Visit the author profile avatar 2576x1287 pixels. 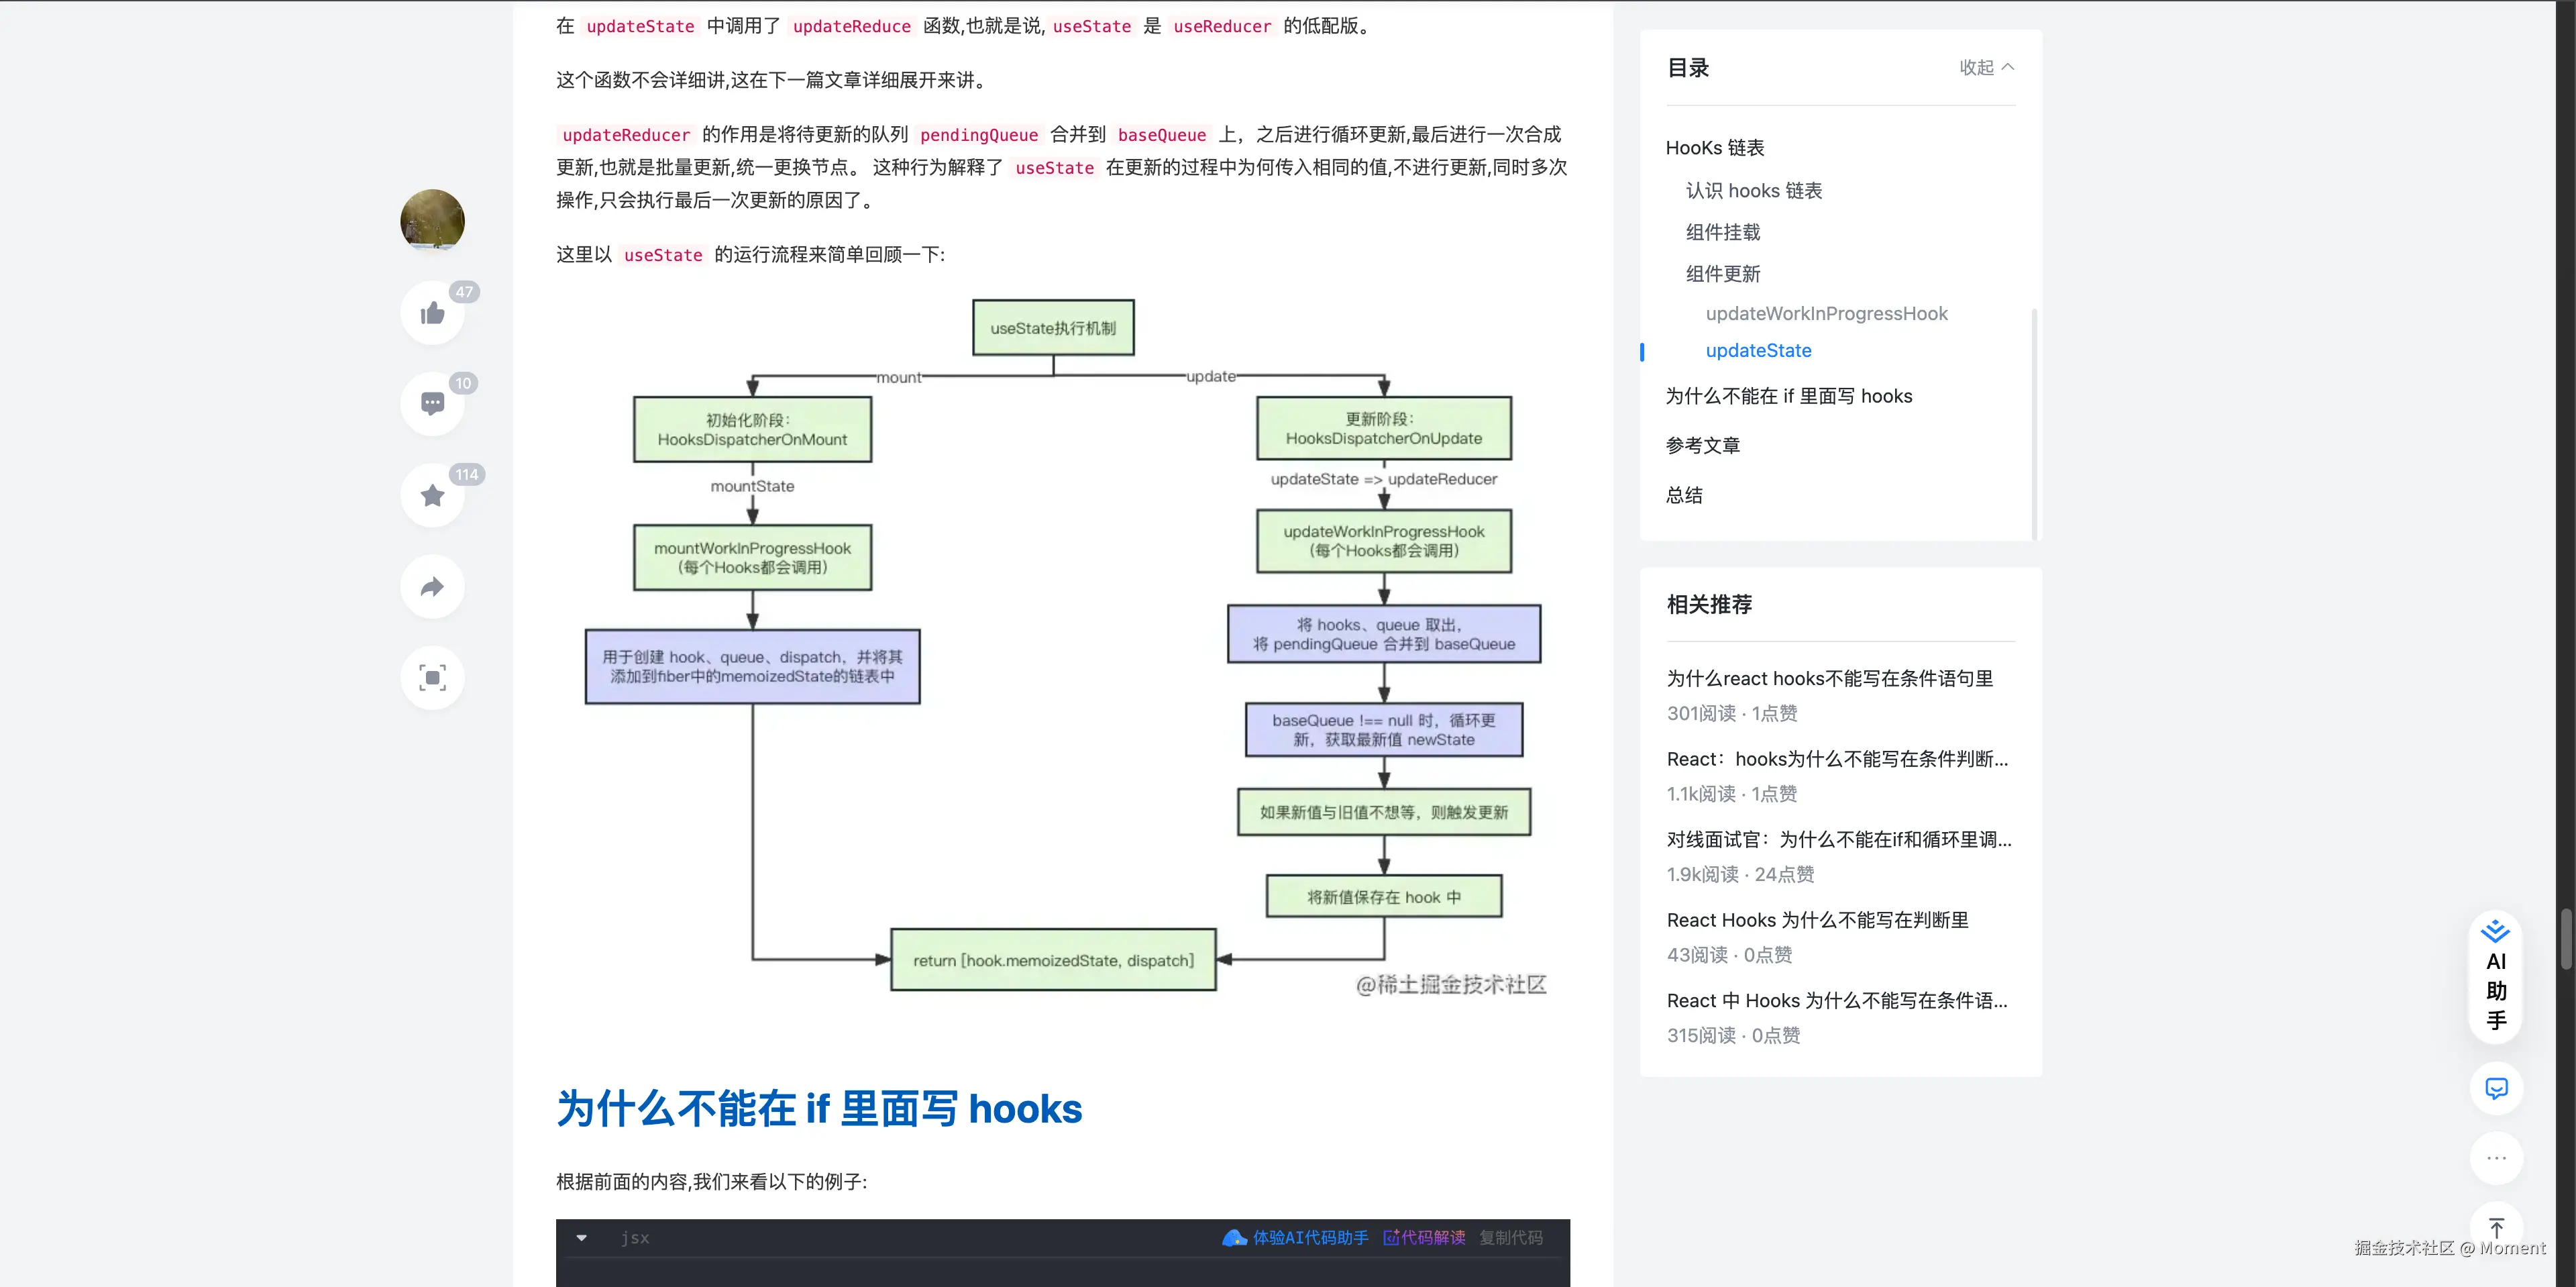[x=431, y=221]
